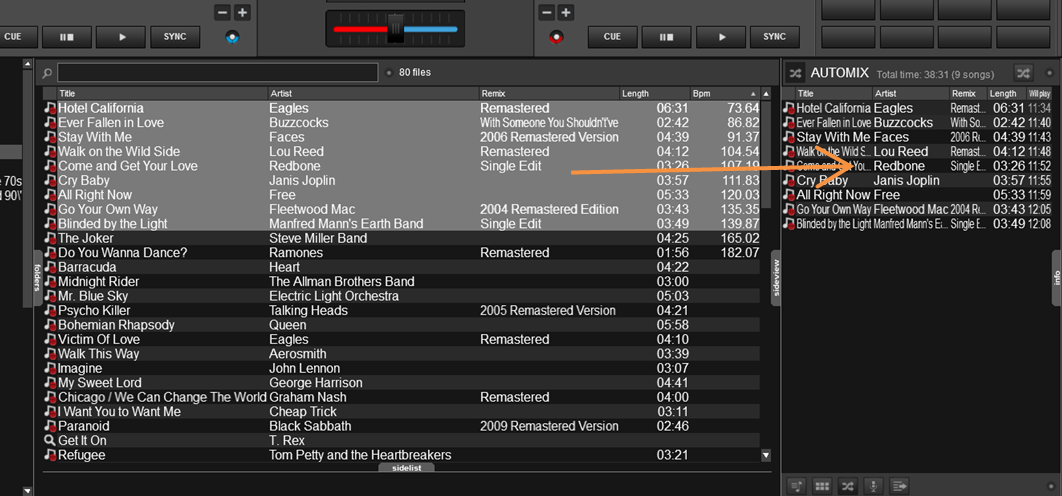
Task: Open the grid view icon in sideview footer
Action: click(822, 486)
